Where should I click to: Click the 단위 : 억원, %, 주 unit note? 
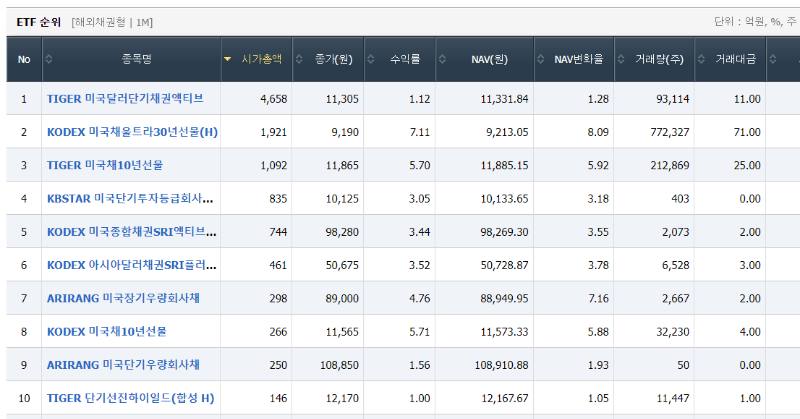[755, 21]
